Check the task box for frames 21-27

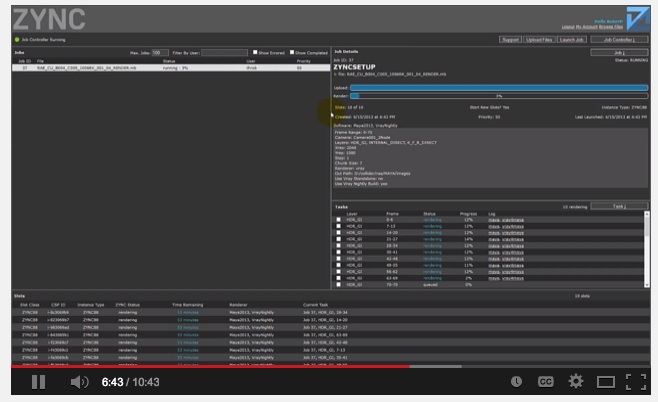tap(338, 239)
